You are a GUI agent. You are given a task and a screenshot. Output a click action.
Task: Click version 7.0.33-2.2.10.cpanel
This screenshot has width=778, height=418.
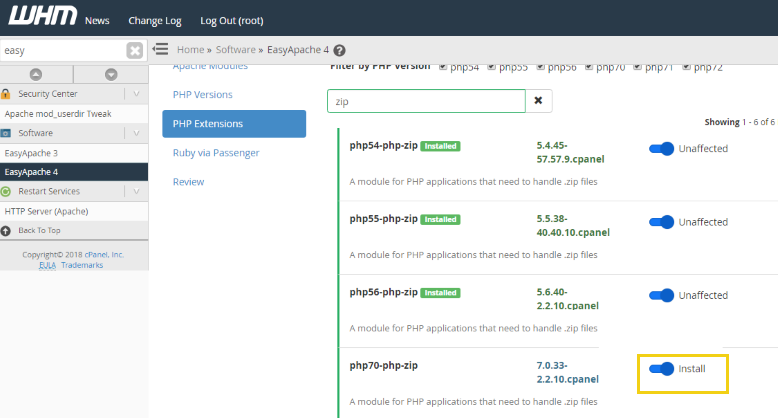568,372
